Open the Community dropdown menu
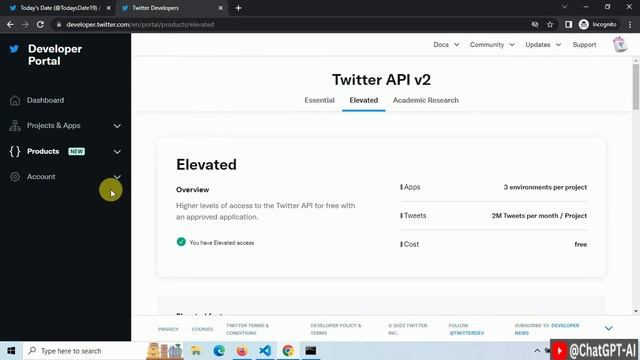Screen dimensions: 640x360 point(492,44)
